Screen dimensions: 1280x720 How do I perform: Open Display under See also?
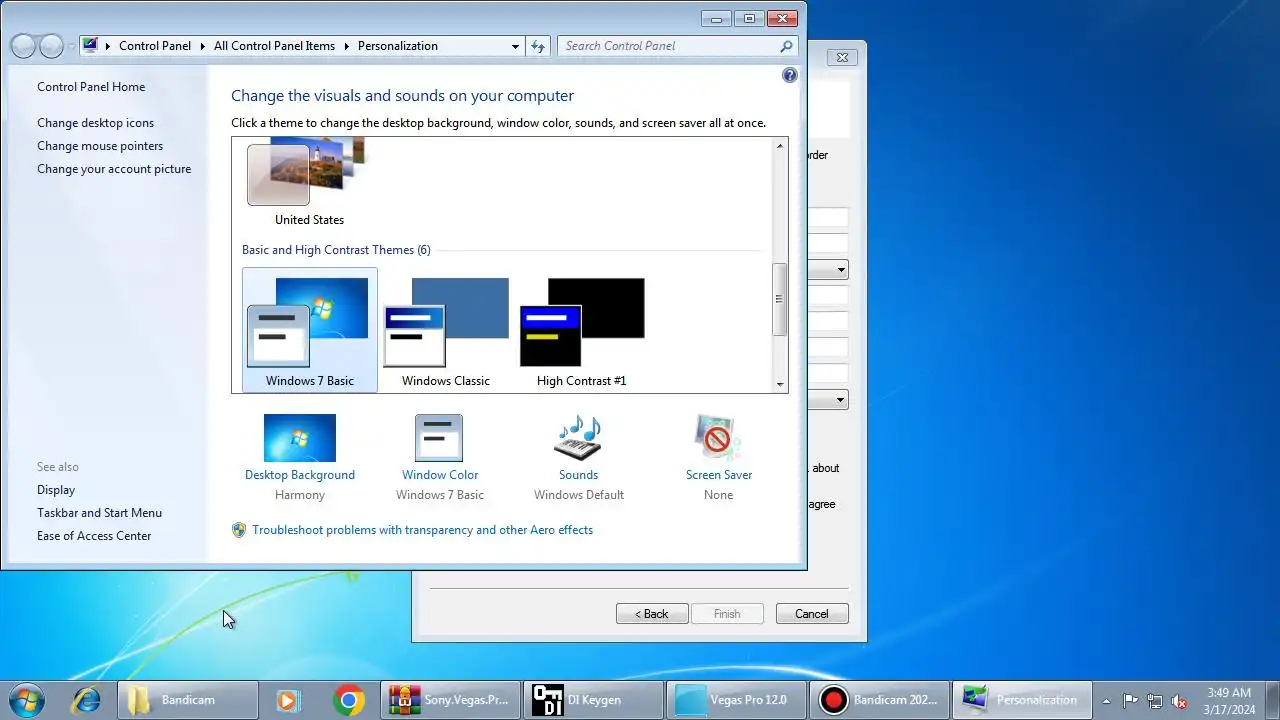56,490
